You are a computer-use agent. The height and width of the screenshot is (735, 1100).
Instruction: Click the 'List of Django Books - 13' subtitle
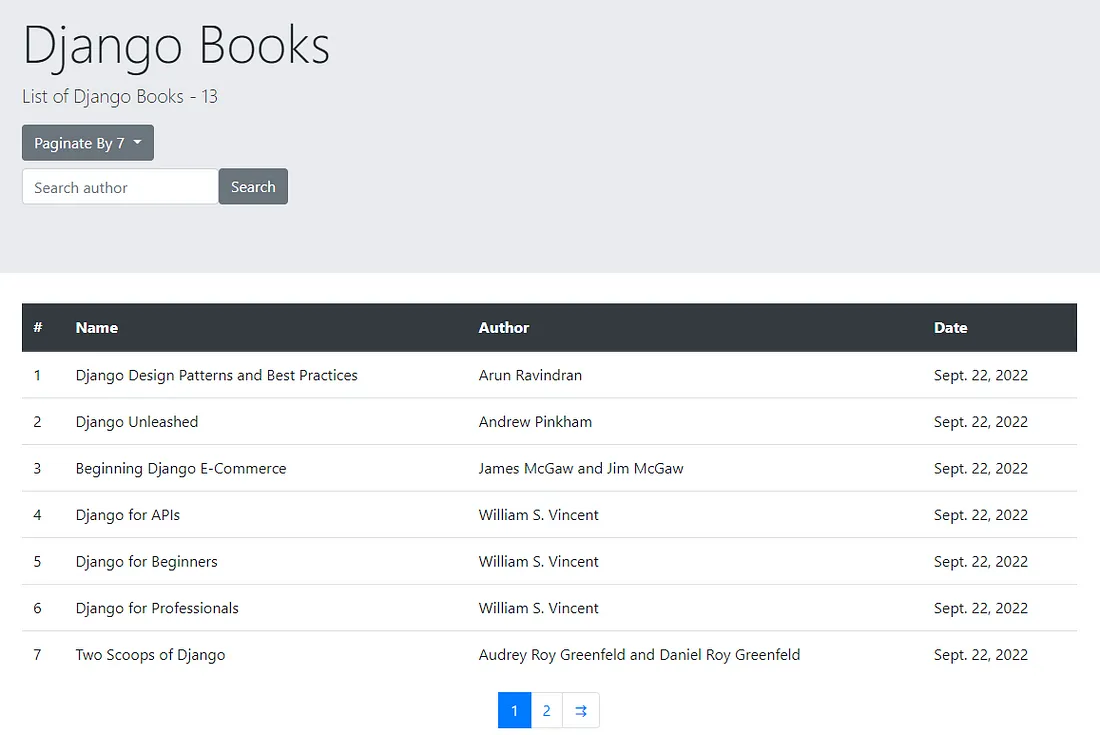click(x=120, y=96)
